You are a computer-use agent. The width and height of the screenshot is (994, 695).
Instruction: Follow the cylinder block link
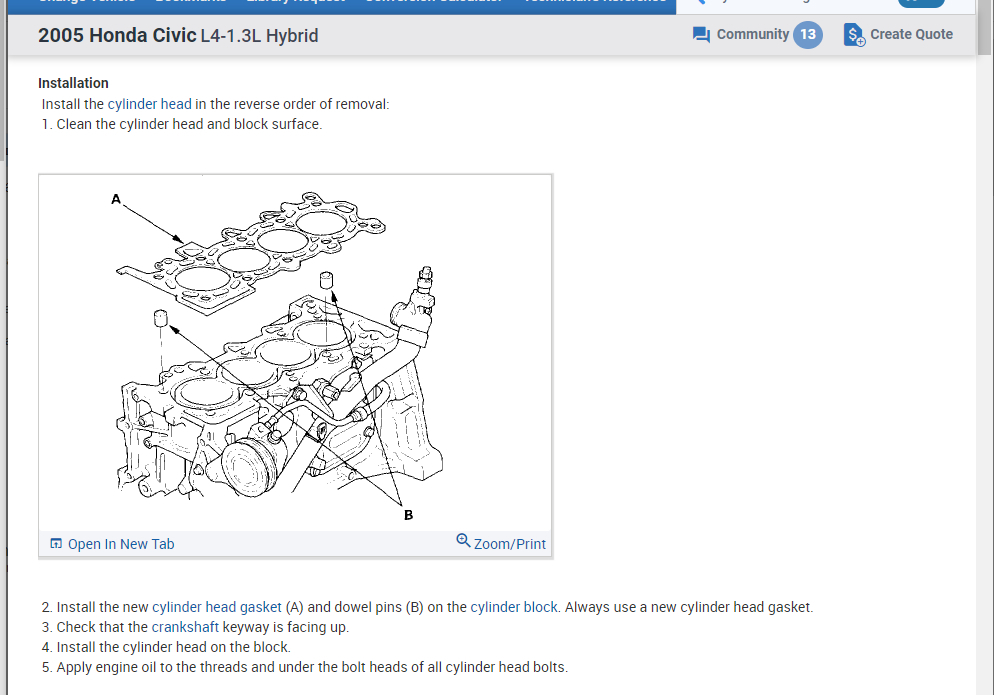coord(513,607)
